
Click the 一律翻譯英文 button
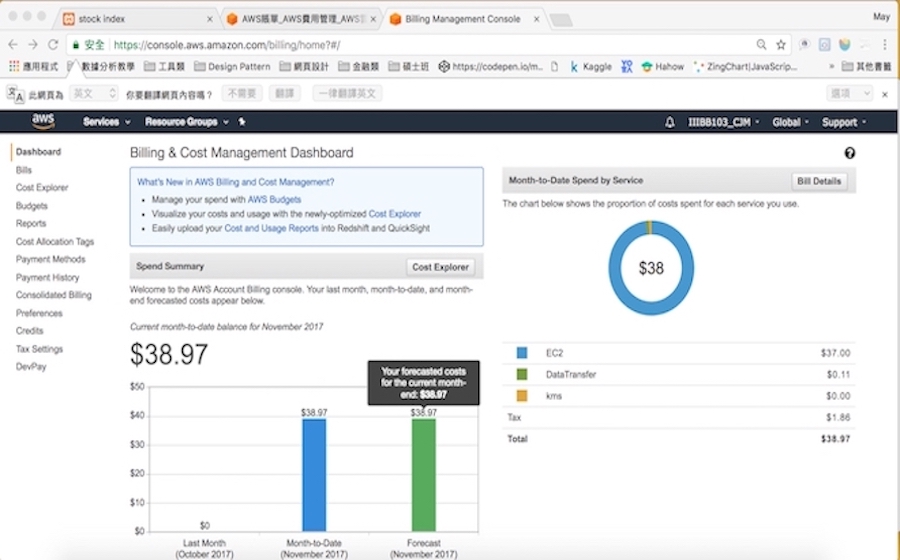347,94
